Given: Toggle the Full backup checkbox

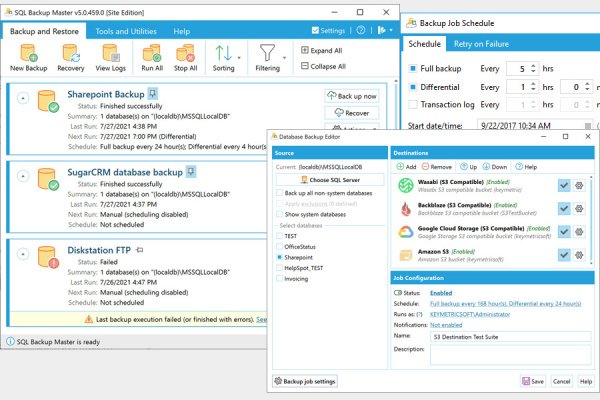Looking at the screenshot, I should coord(413,69).
